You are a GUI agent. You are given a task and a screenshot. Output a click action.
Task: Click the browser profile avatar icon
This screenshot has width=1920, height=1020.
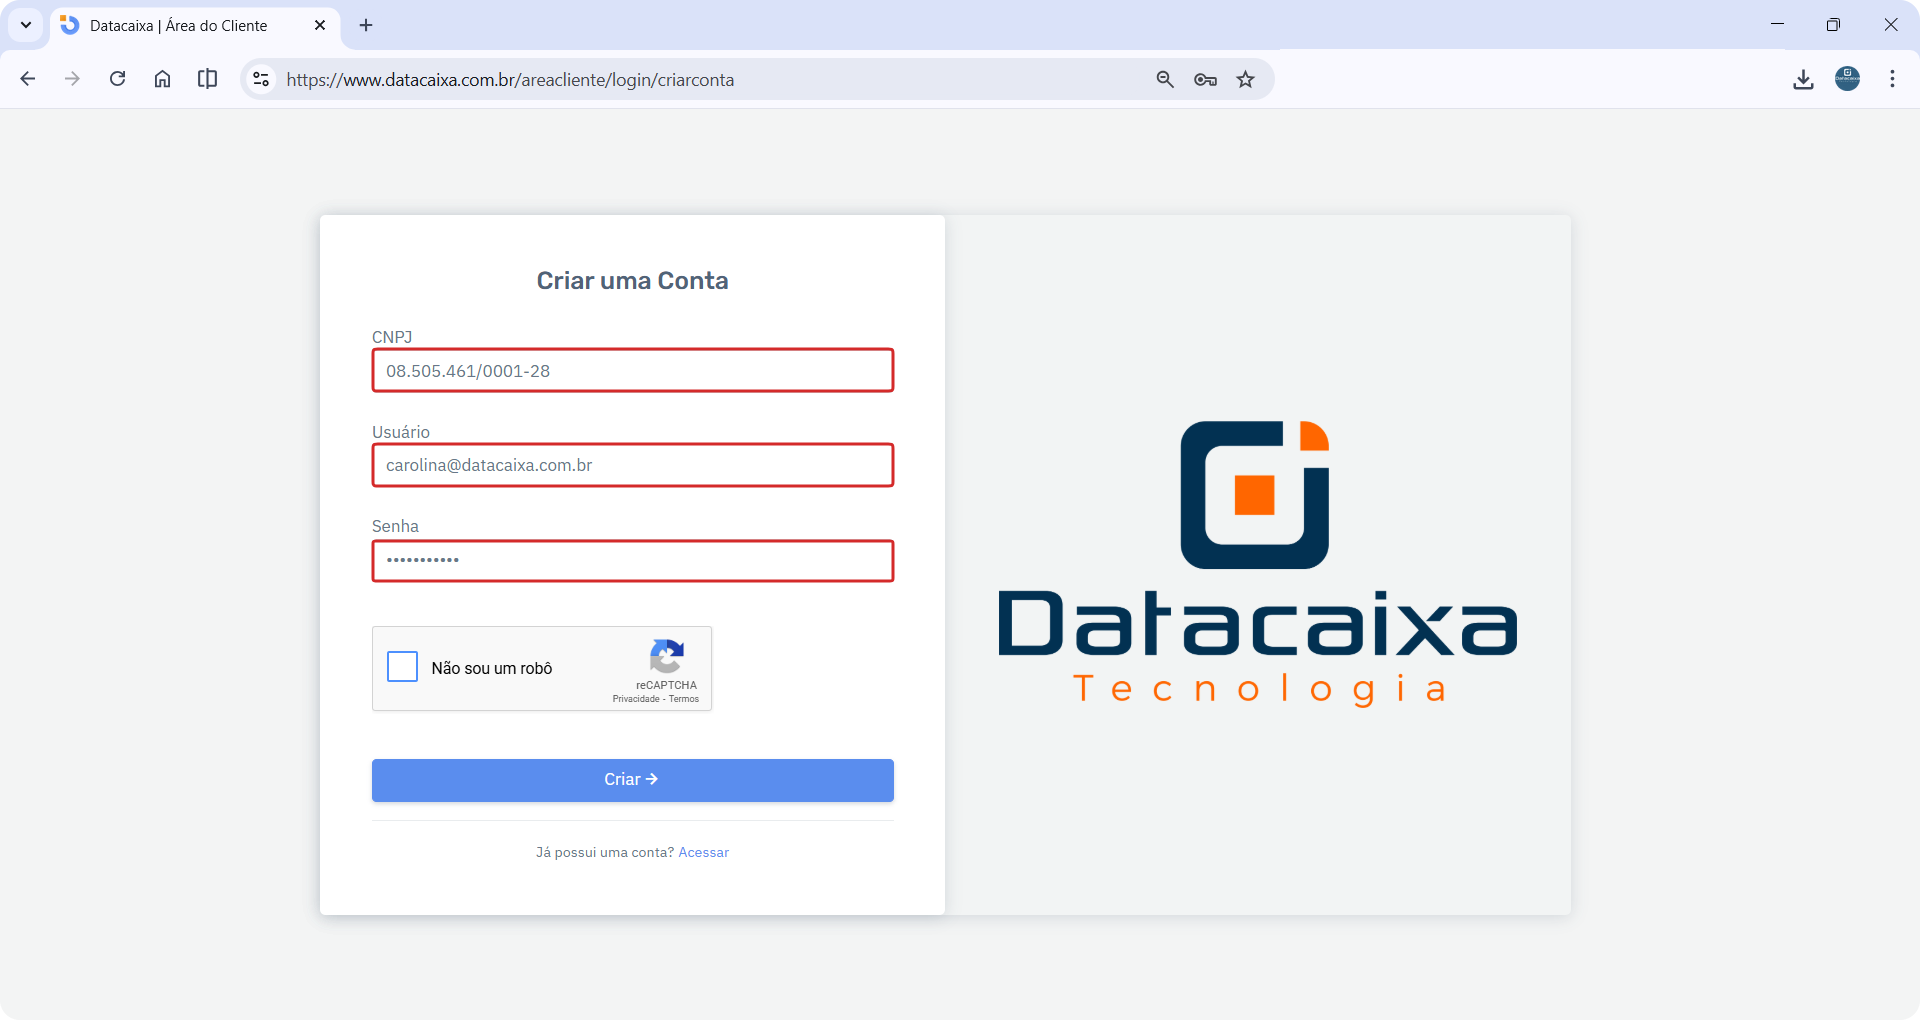click(x=1847, y=79)
